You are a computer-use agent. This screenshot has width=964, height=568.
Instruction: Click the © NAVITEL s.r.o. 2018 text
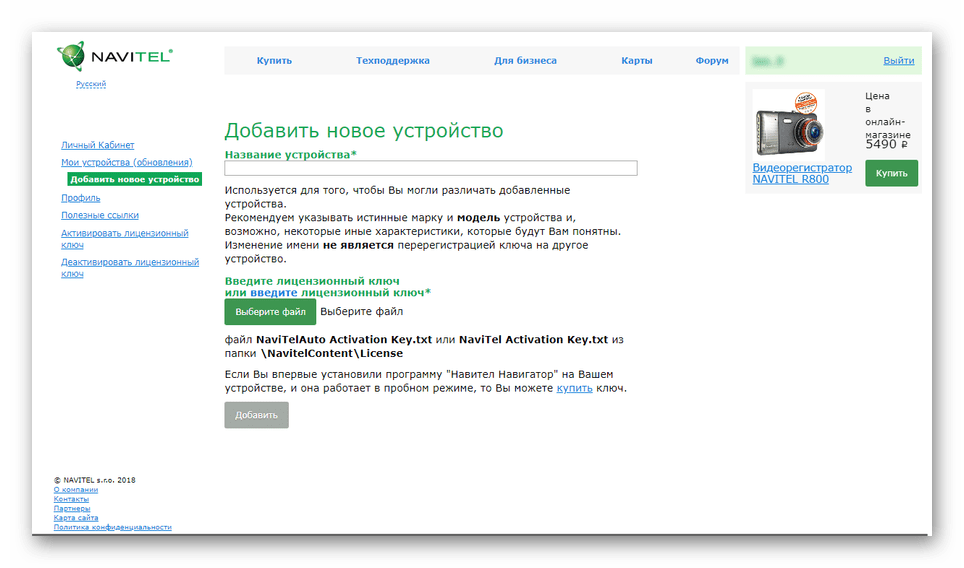click(x=95, y=480)
